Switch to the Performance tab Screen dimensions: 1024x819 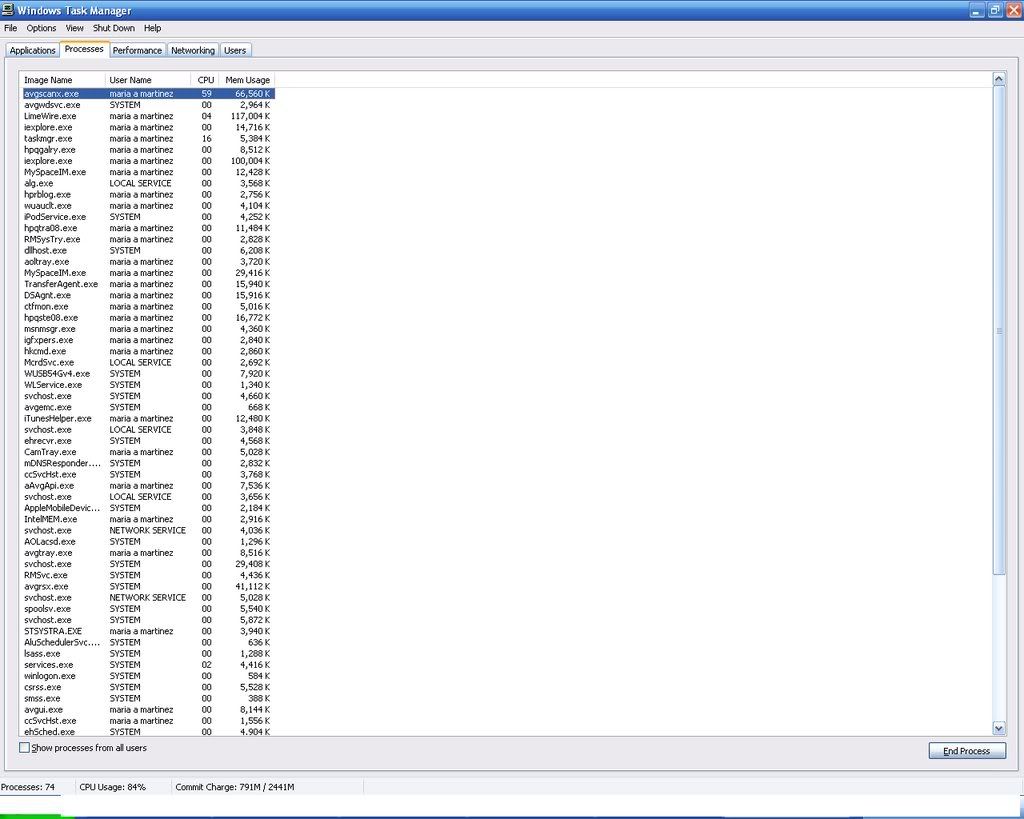(x=137, y=50)
